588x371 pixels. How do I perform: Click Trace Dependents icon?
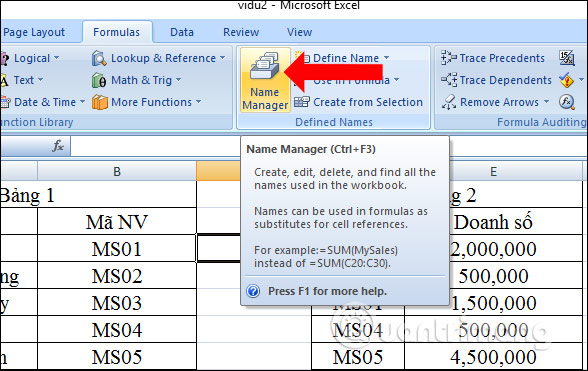pyautogui.click(x=449, y=80)
